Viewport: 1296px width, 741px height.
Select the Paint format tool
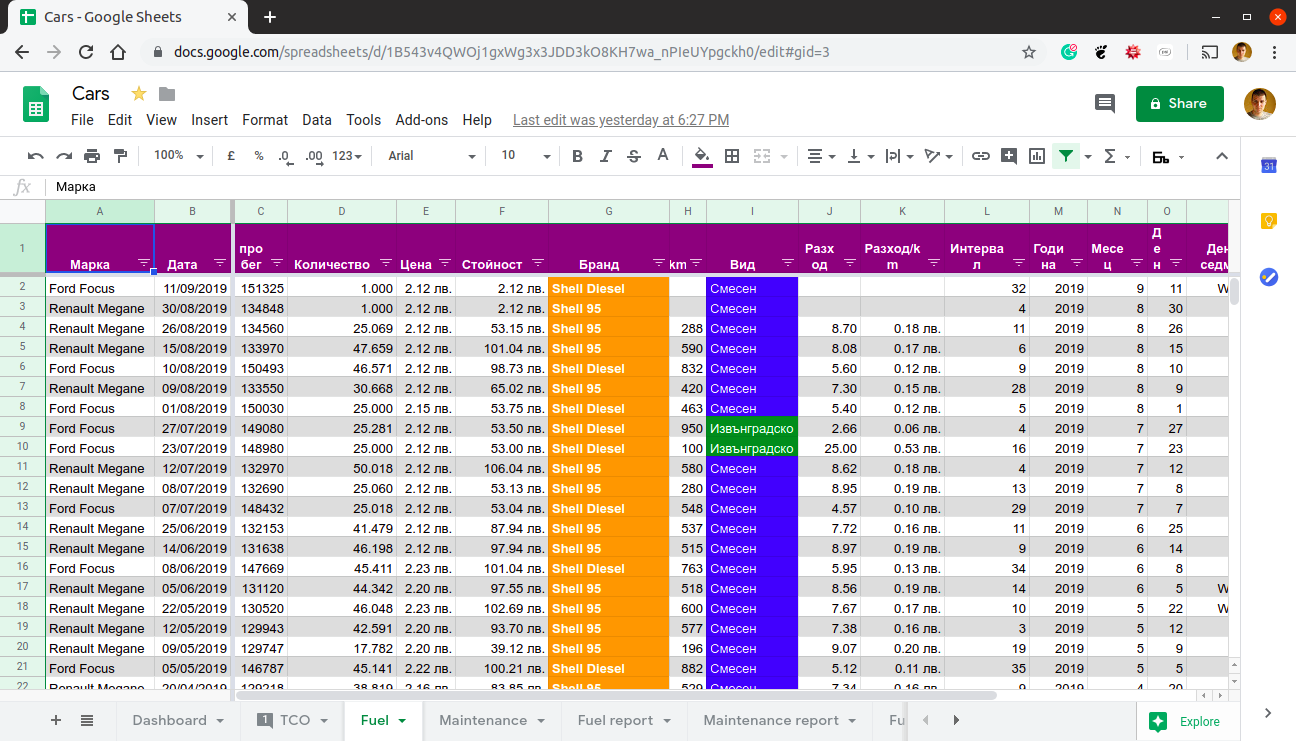click(121, 156)
